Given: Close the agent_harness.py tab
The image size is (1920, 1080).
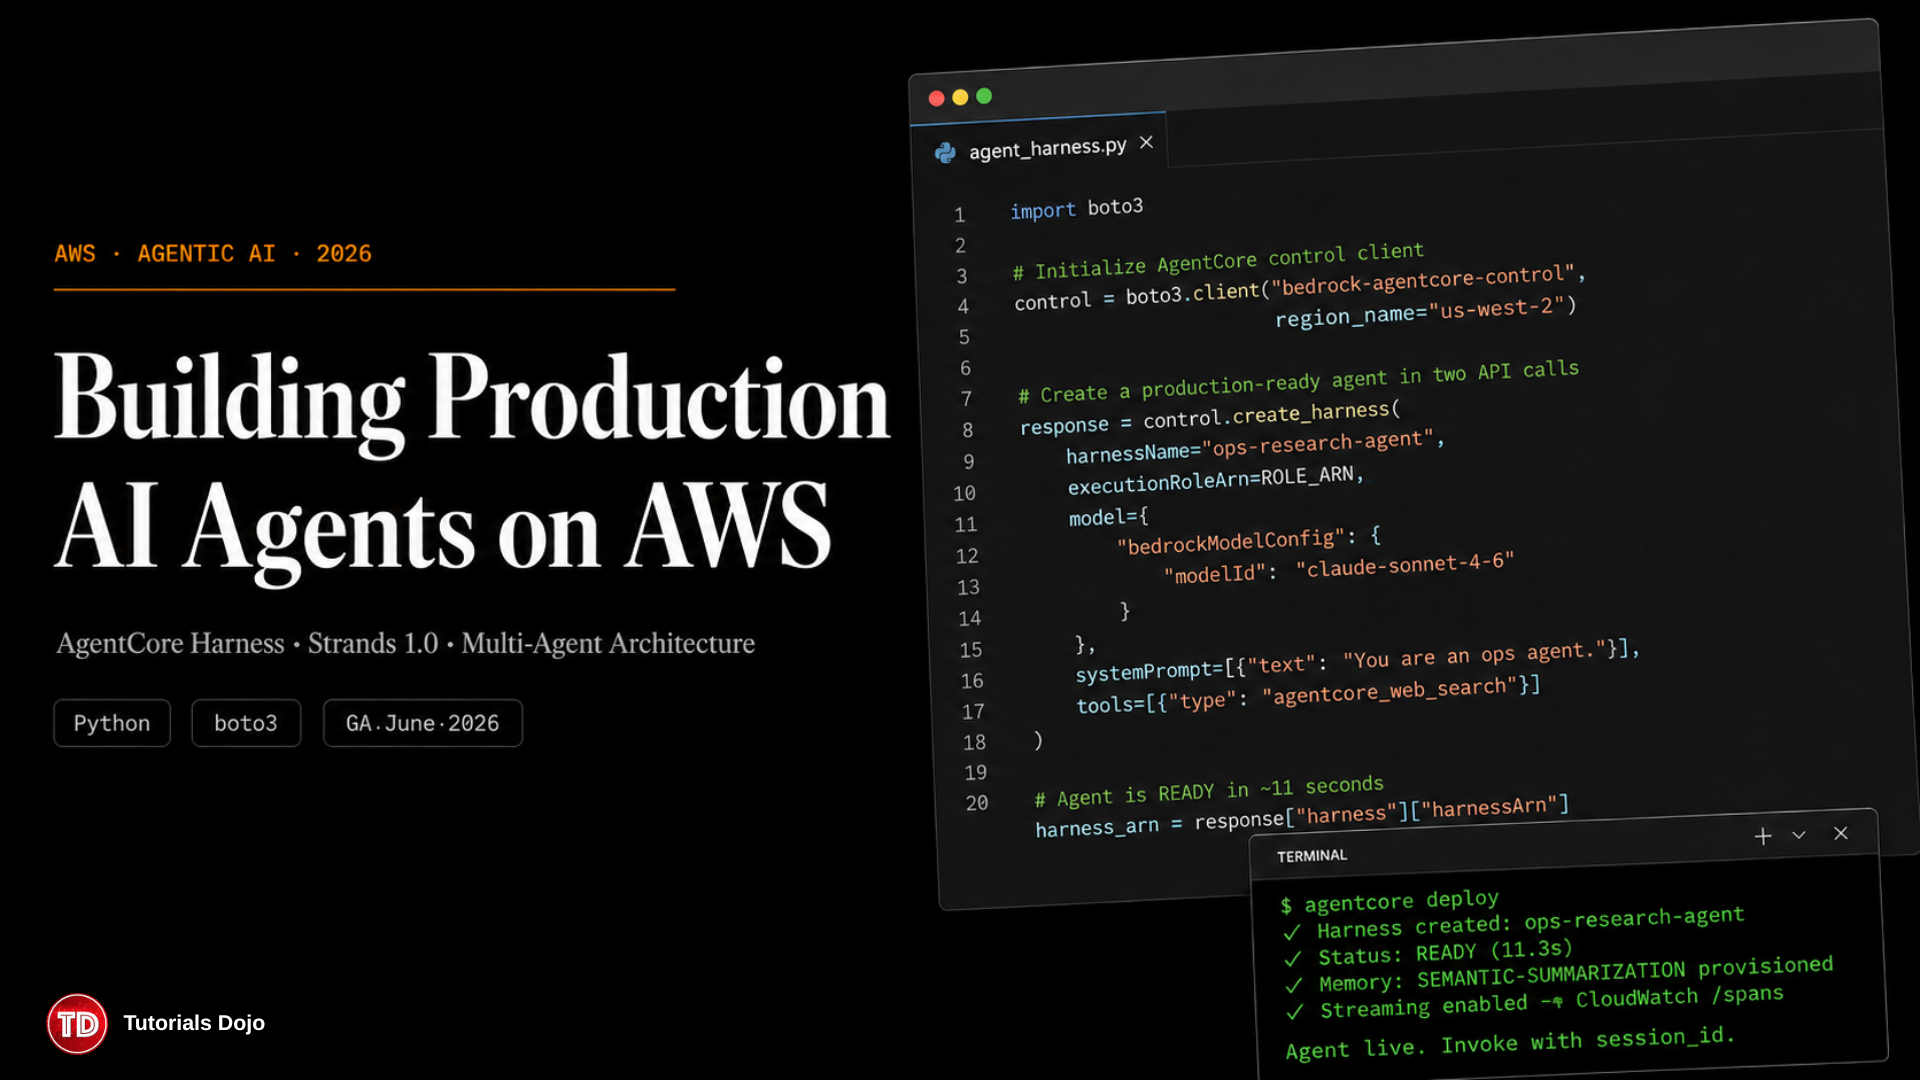Looking at the screenshot, I should coord(1146,143).
